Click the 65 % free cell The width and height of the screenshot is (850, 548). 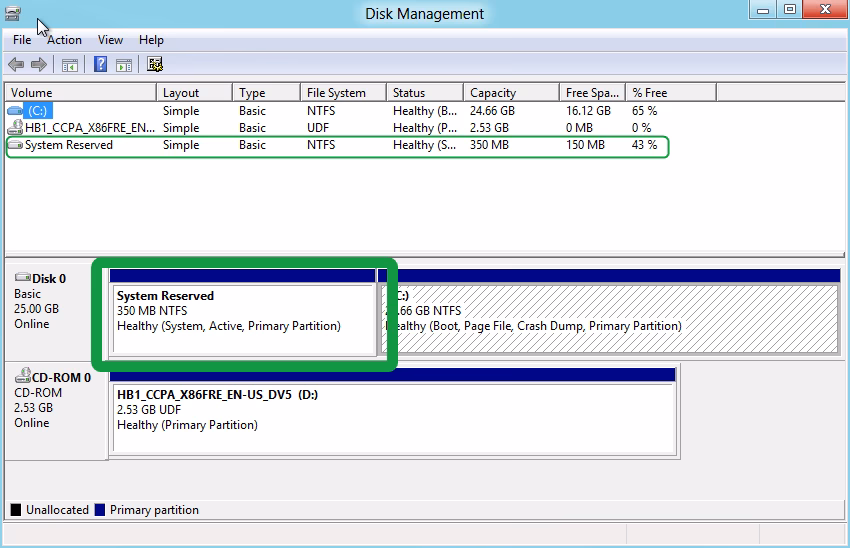[644, 111]
